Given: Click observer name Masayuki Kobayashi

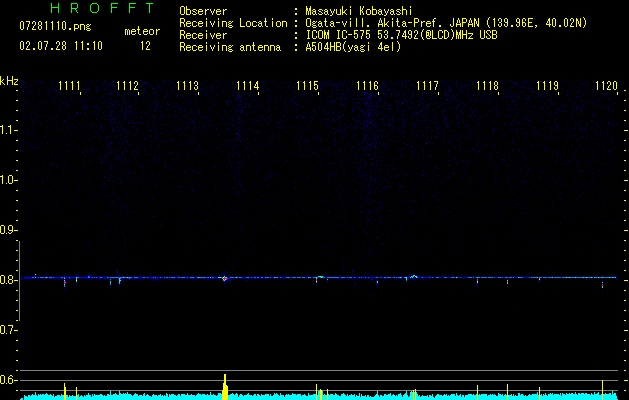Looking at the screenshot, I should click(x=358, y=11).
